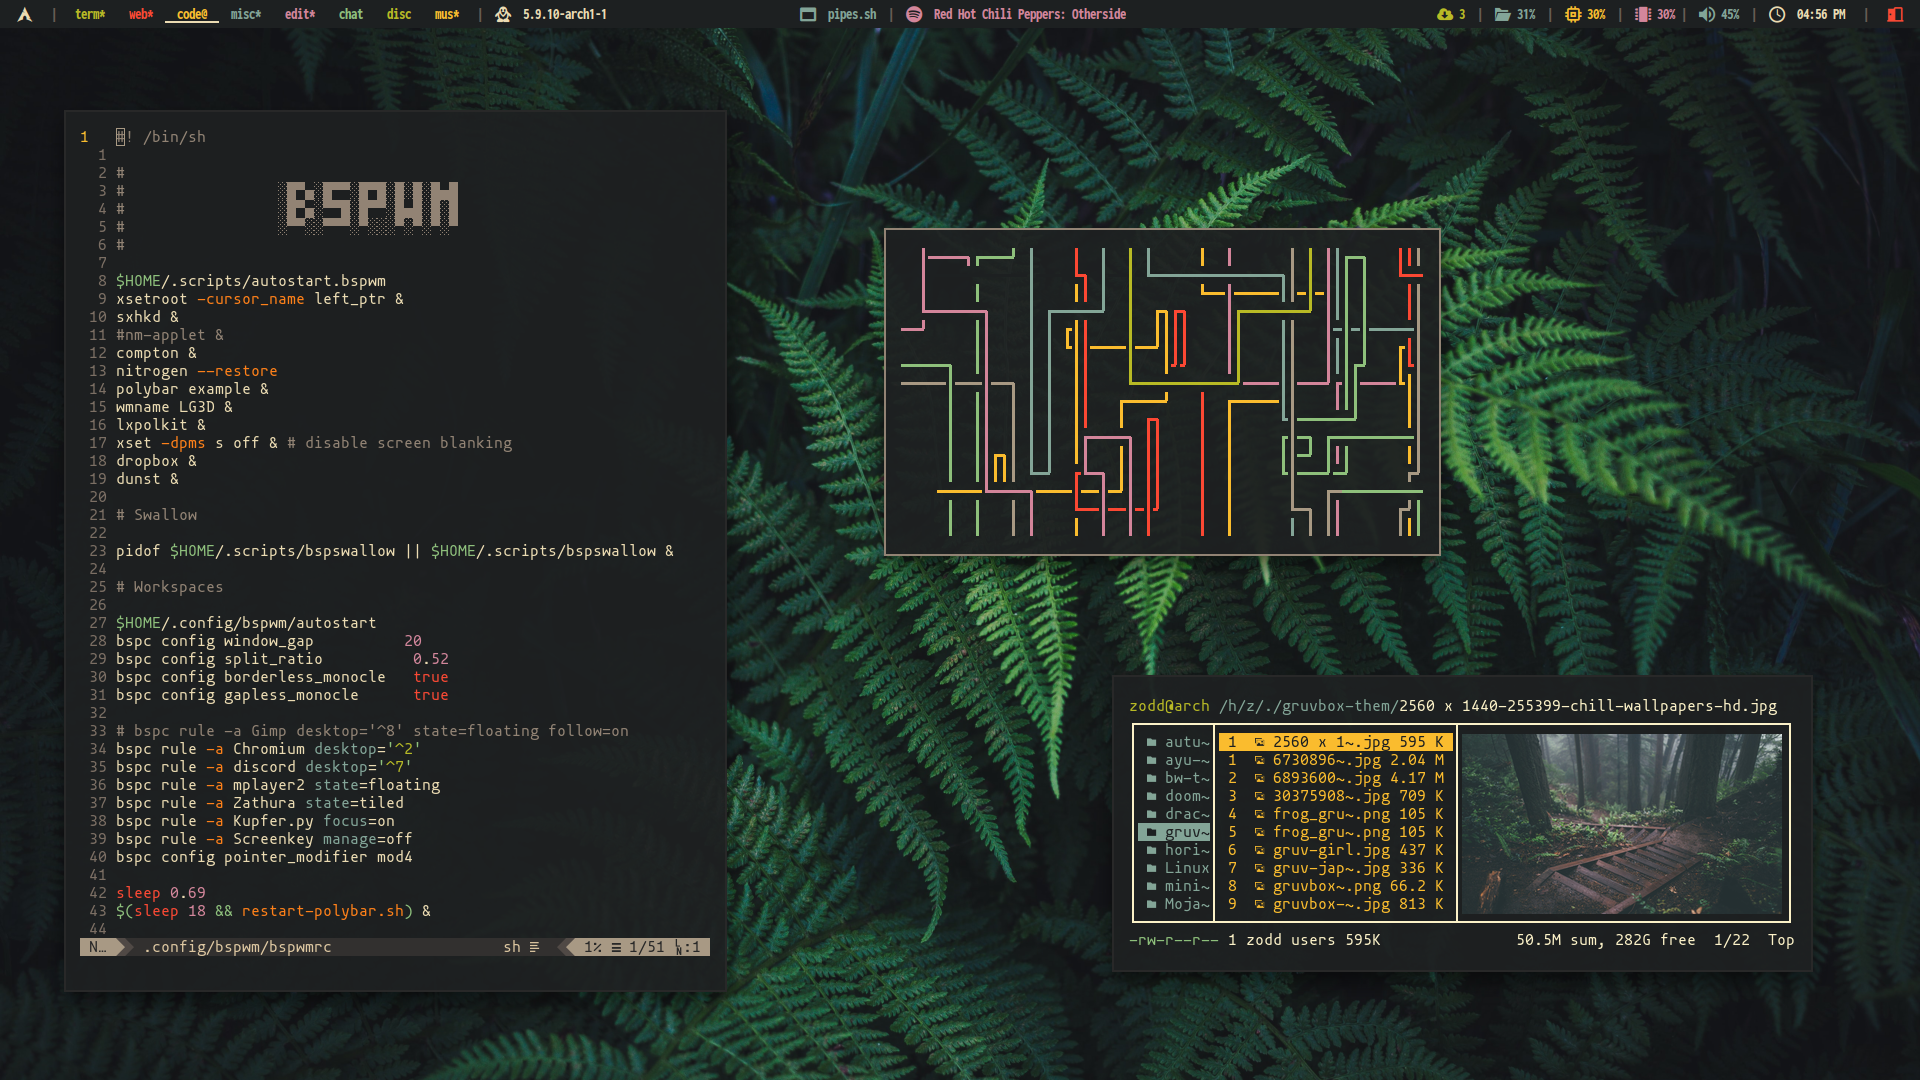1920x1080 pixels.
Task: Open the red power menu icon
Action: click(1895, 14)
